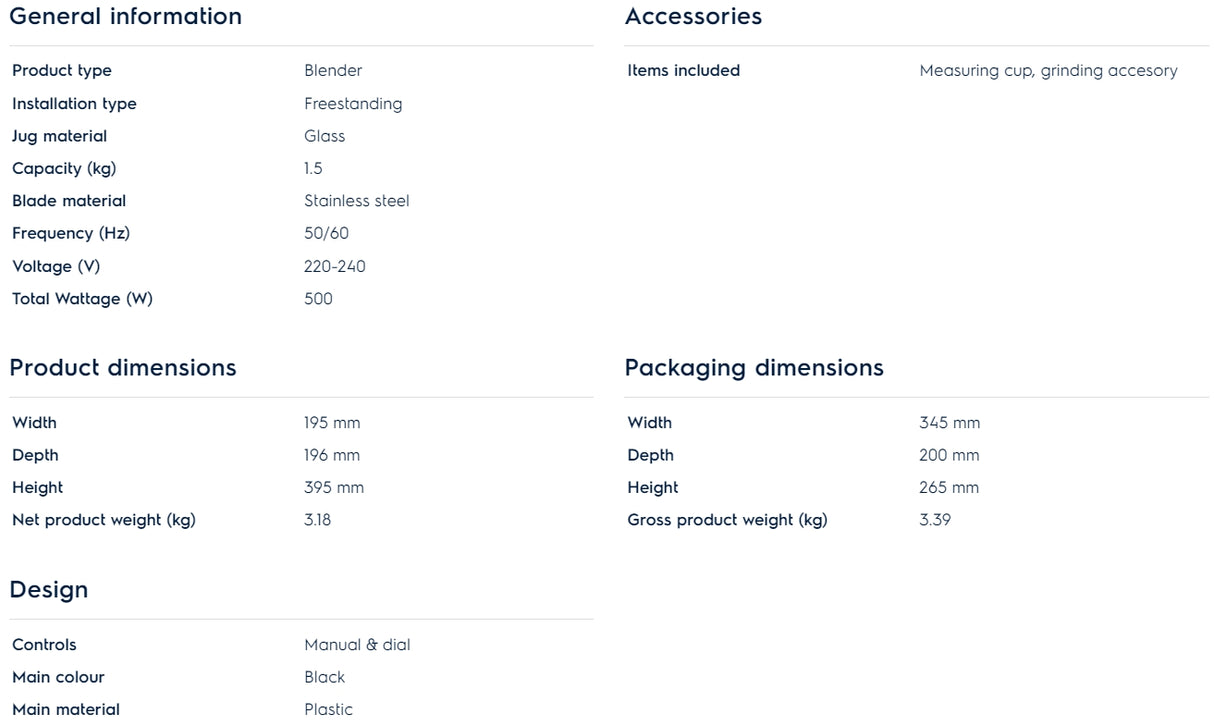
Task: Select the Manual & dial controls value
Action: [x=357, y=645]
